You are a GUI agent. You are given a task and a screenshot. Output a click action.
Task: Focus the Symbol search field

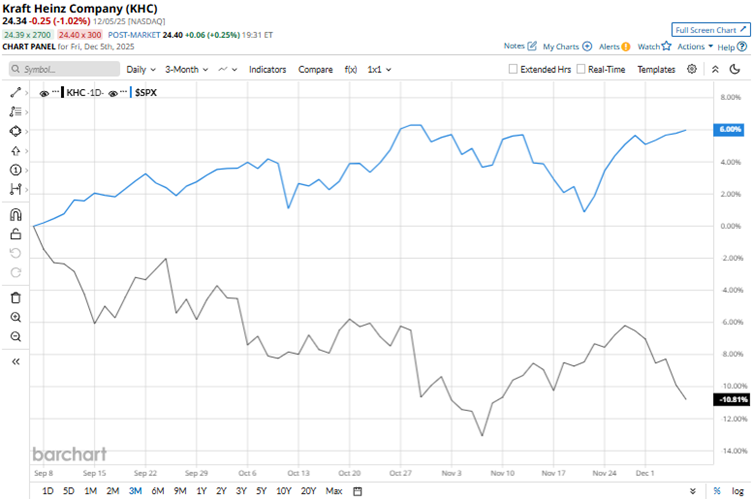(x=64, y=69)
